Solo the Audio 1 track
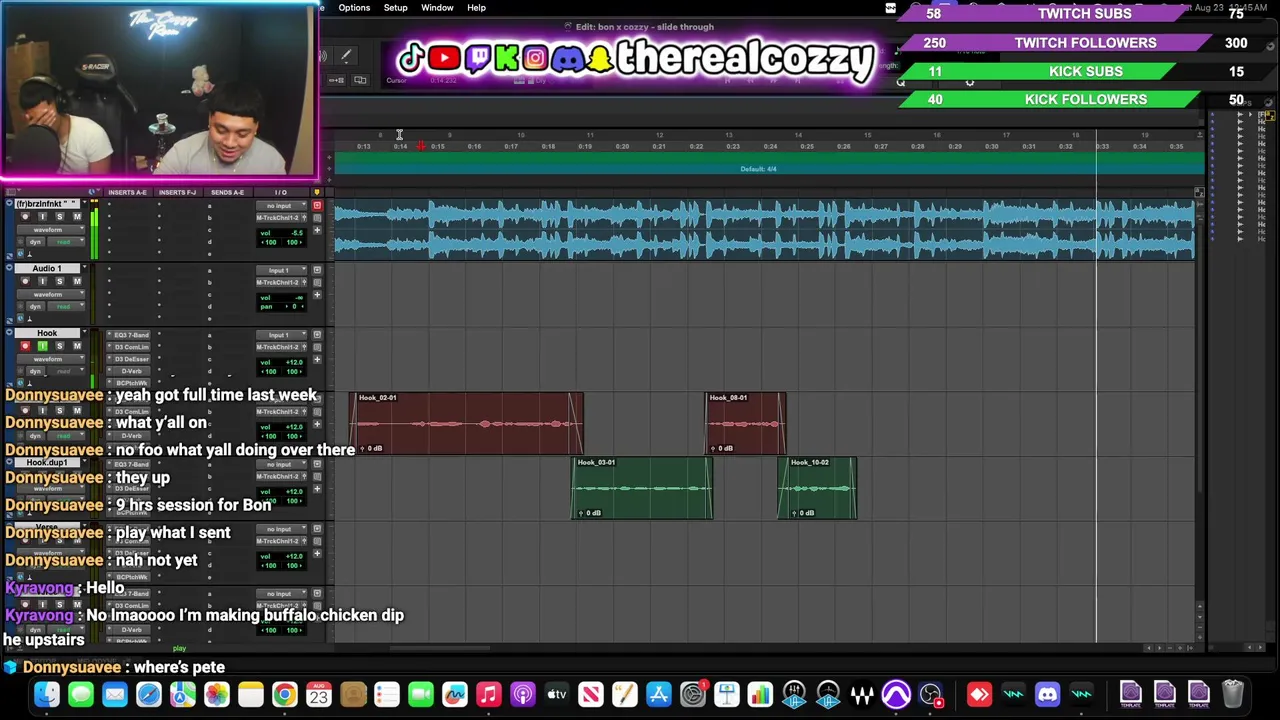The width and height of the screenshot is (1280, 720). (x=60, y=281)
